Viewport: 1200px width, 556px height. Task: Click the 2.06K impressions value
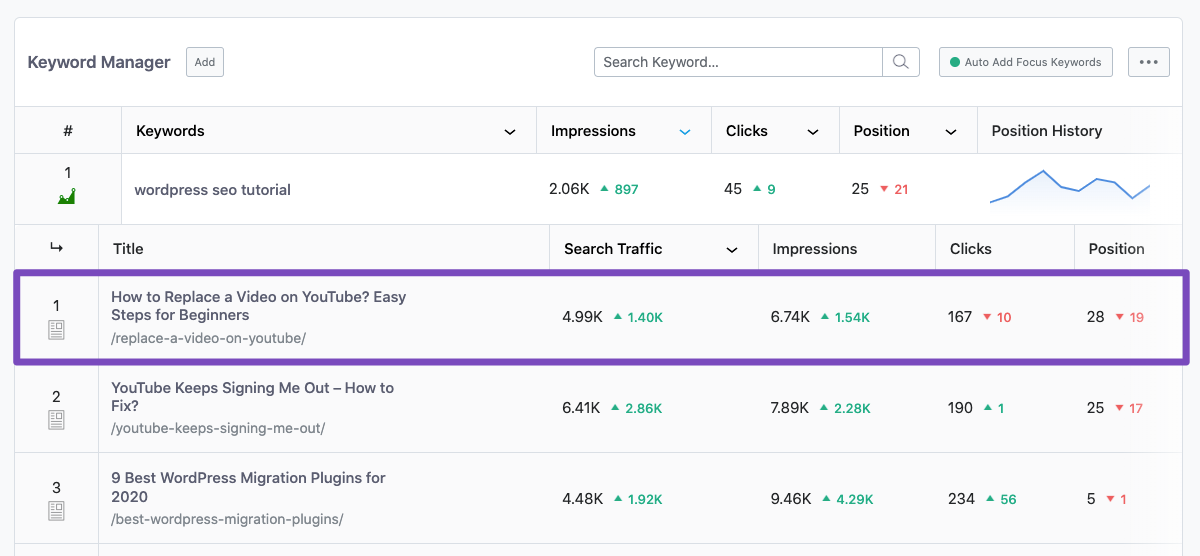click(569, 188)
